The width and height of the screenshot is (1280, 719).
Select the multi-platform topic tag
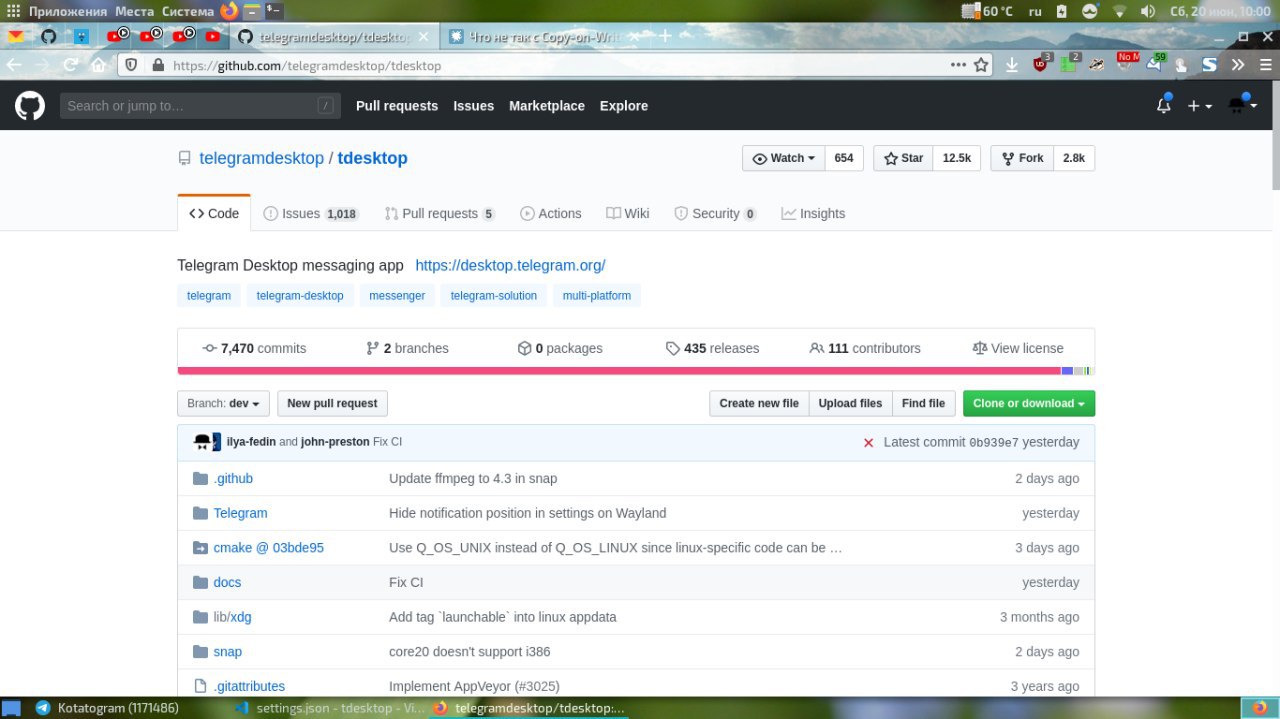[x=597, y=295]
